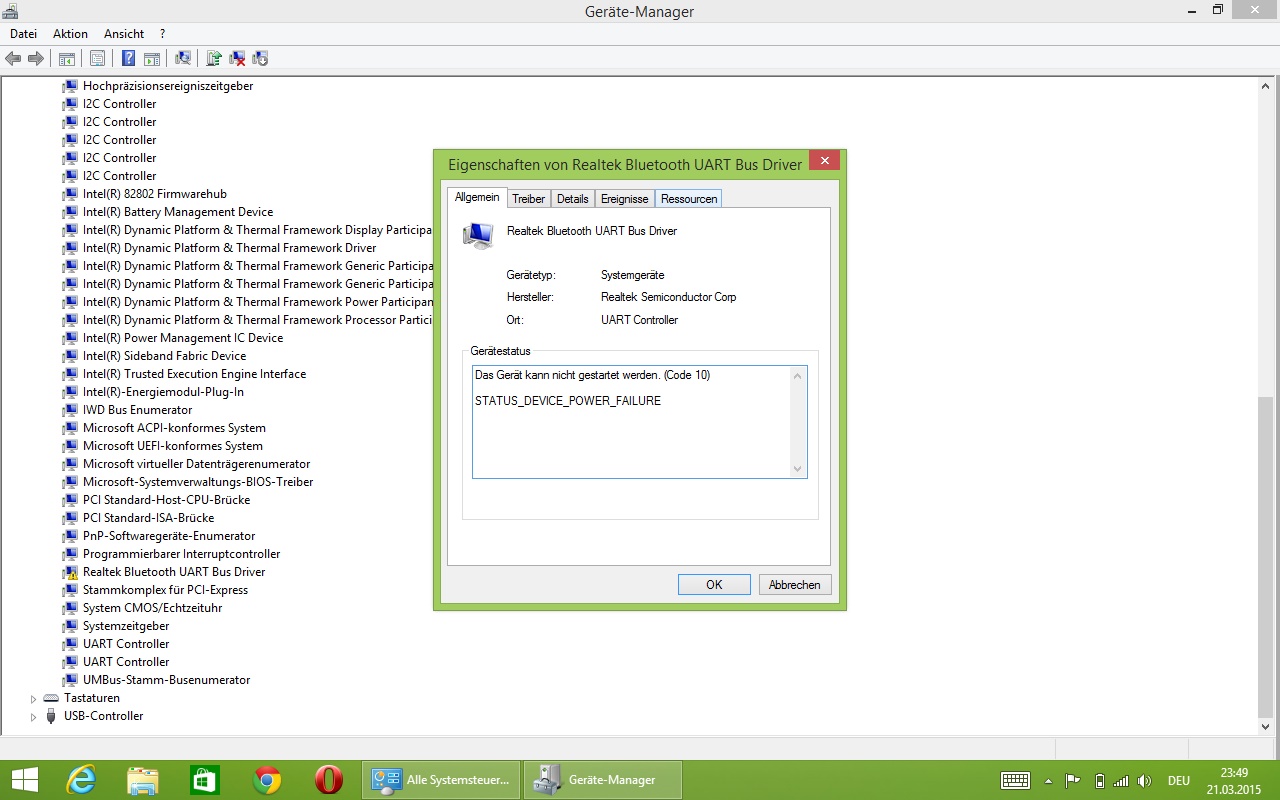Launch Opera browser from taskbar
Screen dimensions: 1280x800
(x=329, y=780)
